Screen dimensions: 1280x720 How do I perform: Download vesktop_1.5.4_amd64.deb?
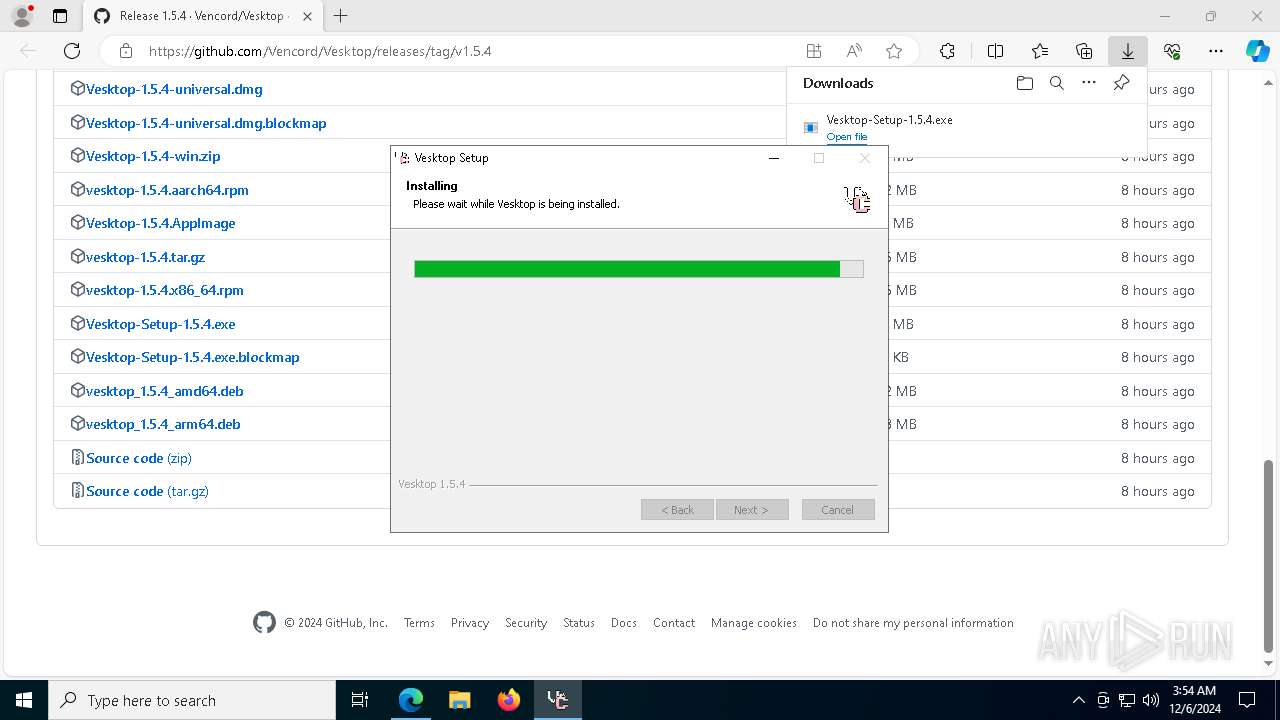tap(165, 391)
